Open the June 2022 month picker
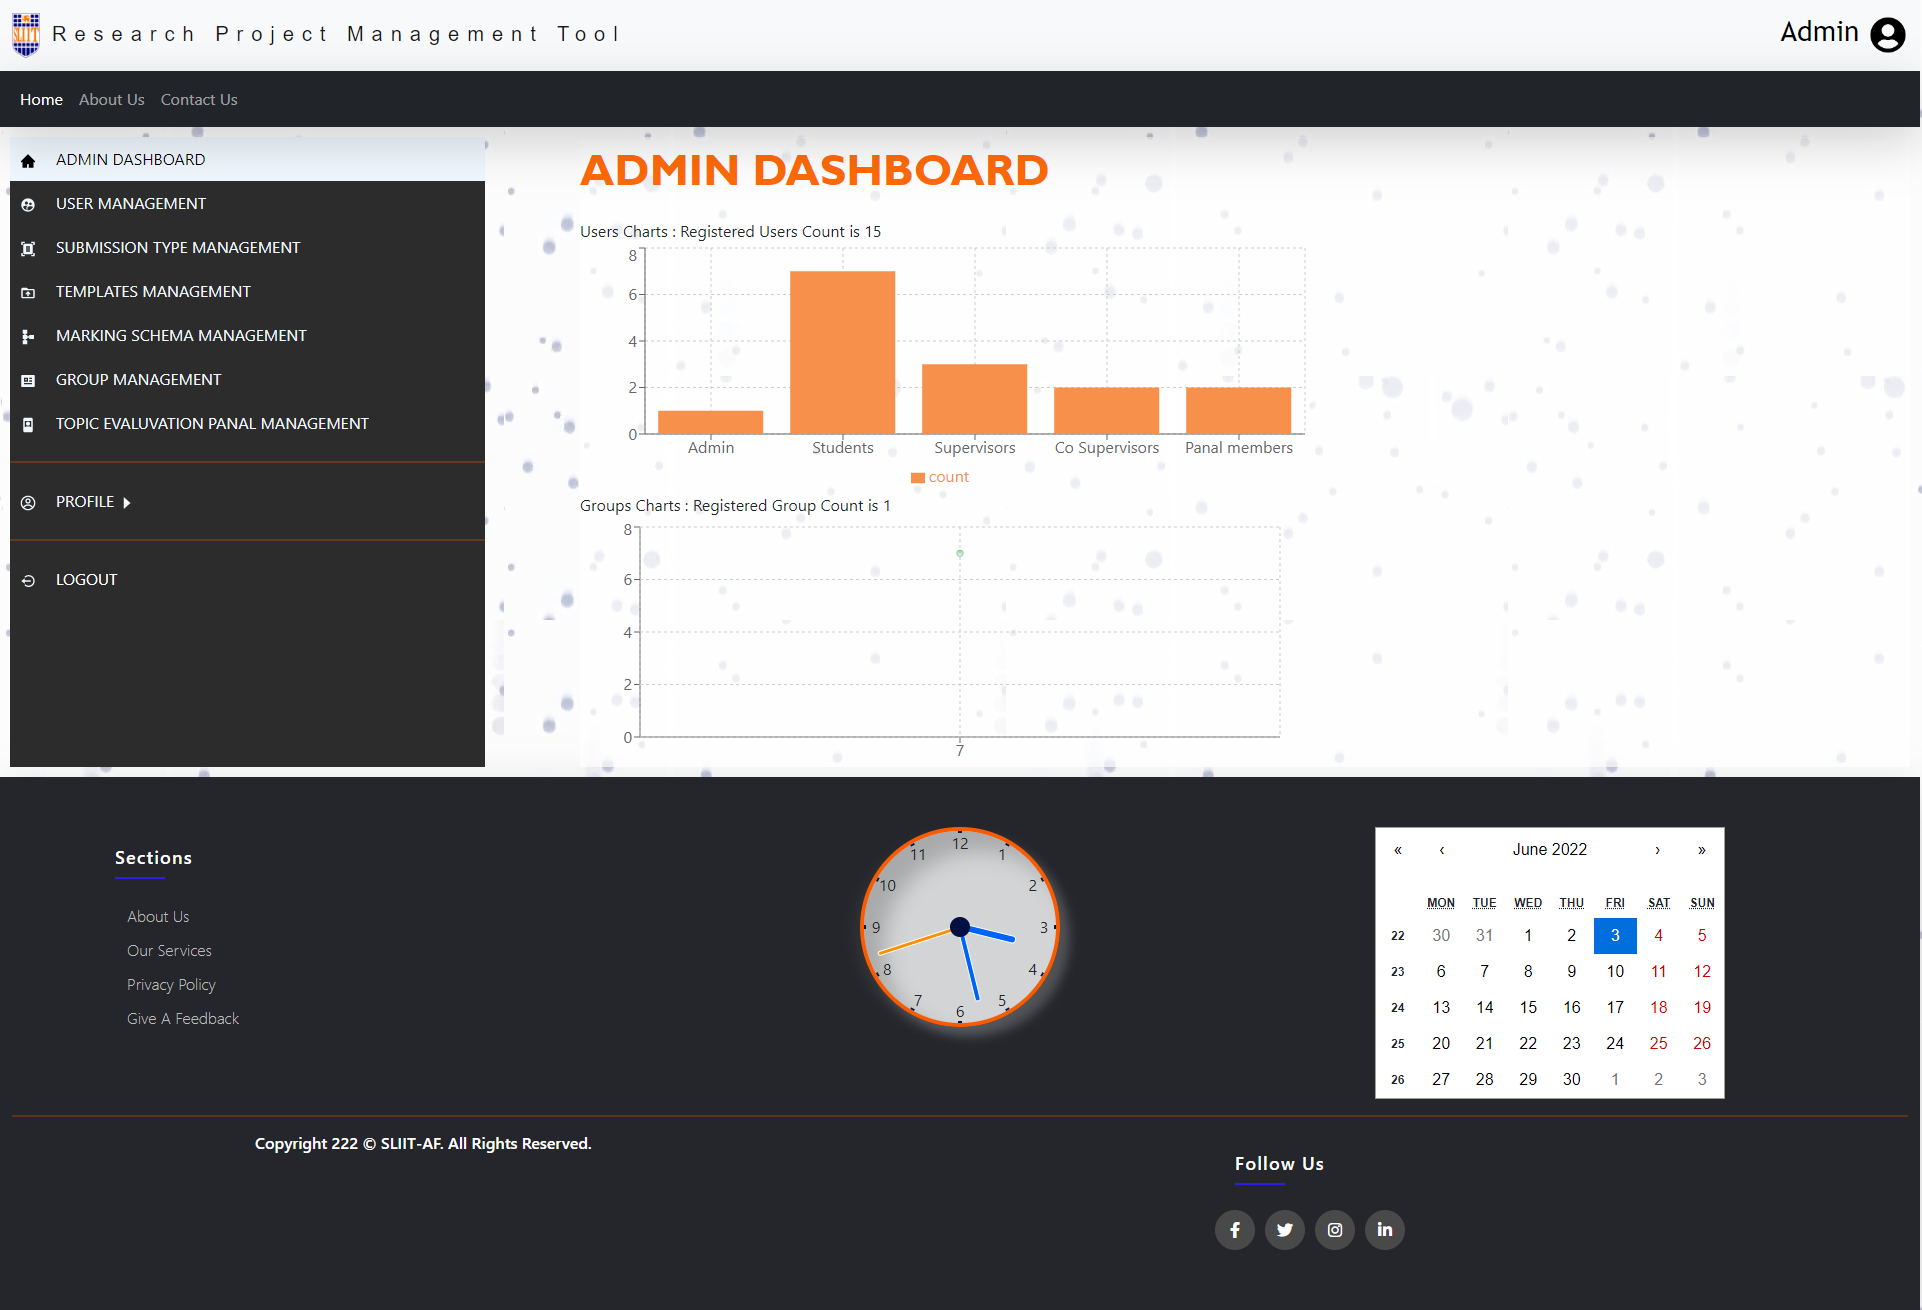Screen dimensions: 1922x1310 point(1550,850)
